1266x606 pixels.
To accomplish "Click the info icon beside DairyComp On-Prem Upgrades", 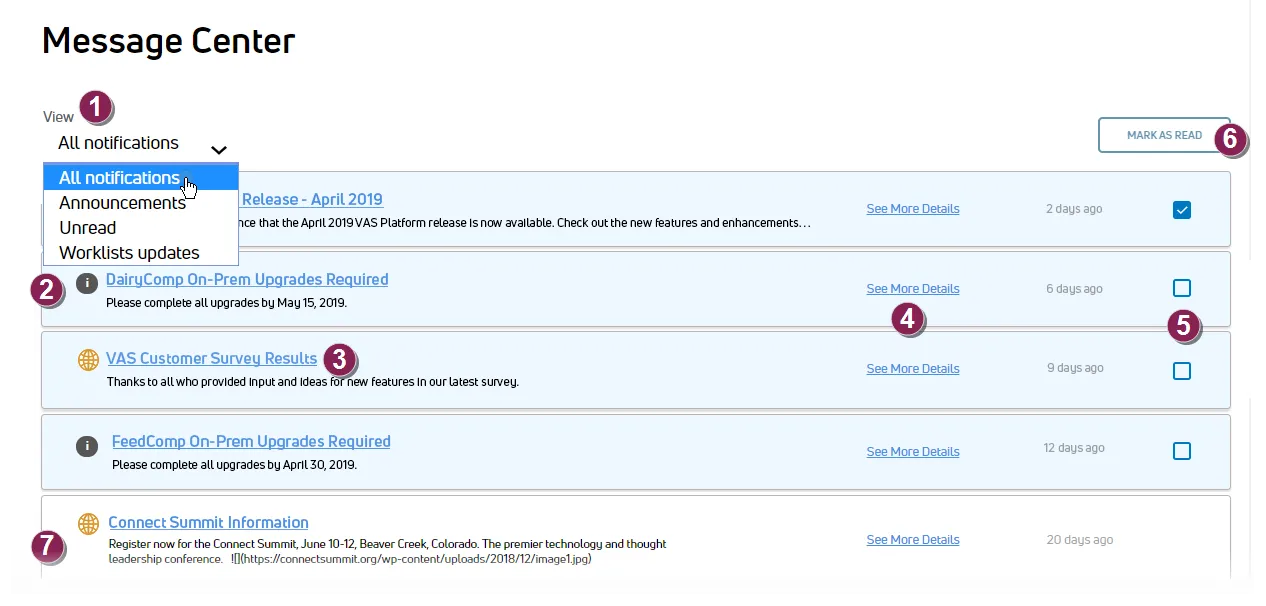I will pyautogui.click(x=87, y=283).
